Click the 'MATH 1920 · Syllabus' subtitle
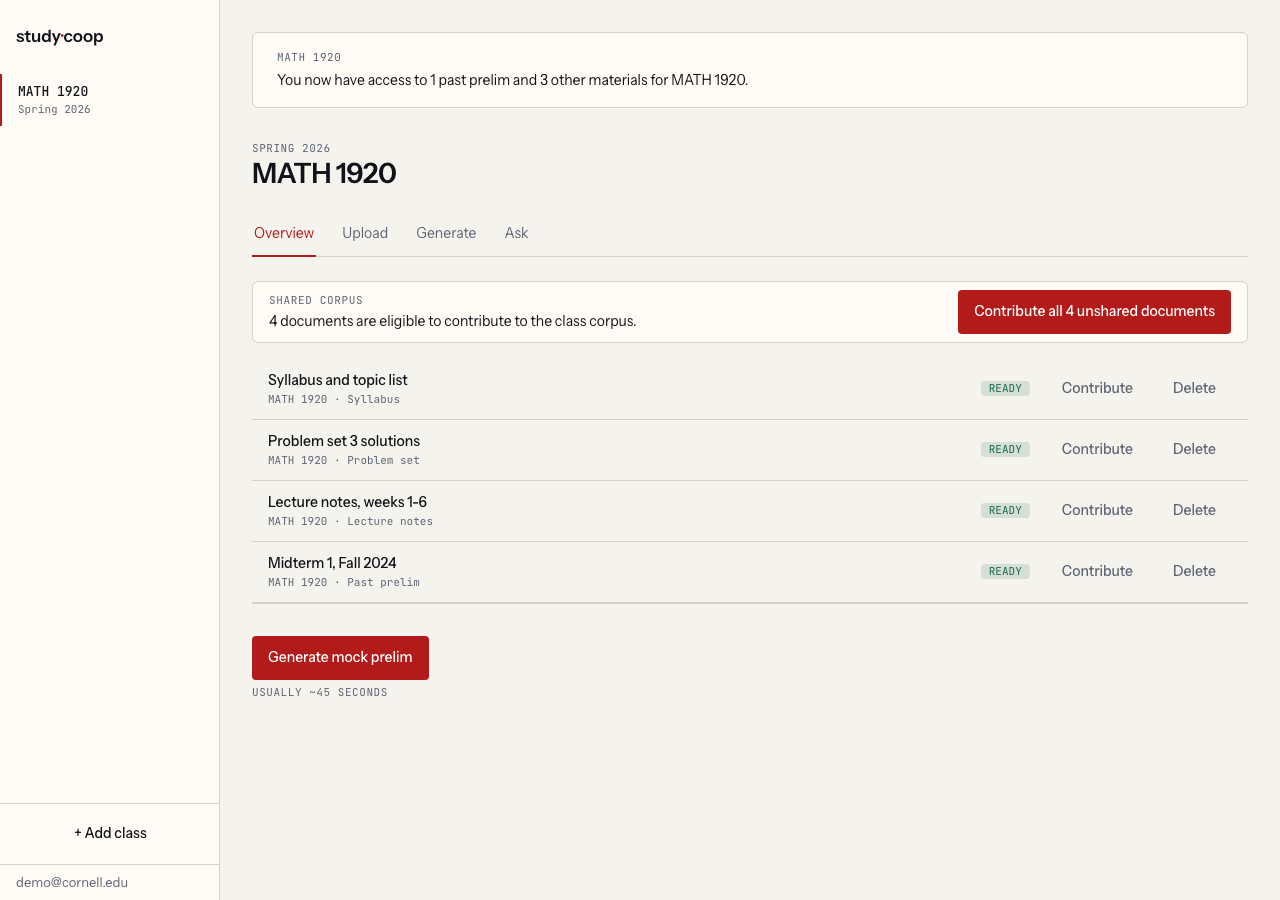Viewport: 1280px width, 900px height. coord(334,399)
